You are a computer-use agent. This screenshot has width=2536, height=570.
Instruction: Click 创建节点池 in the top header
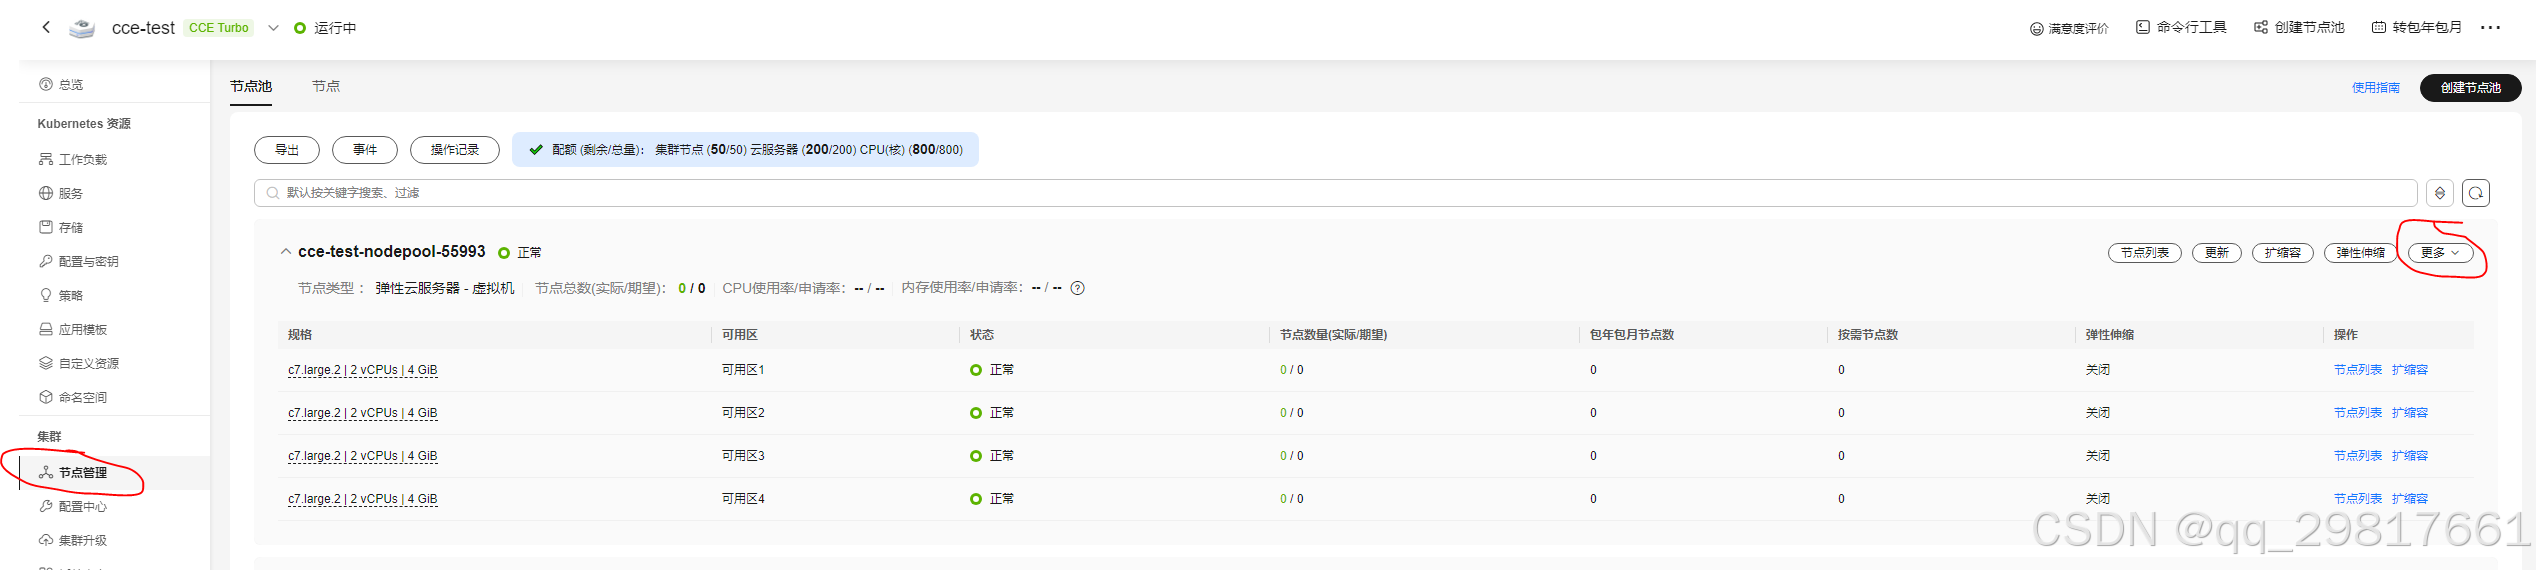[2299, 27]
